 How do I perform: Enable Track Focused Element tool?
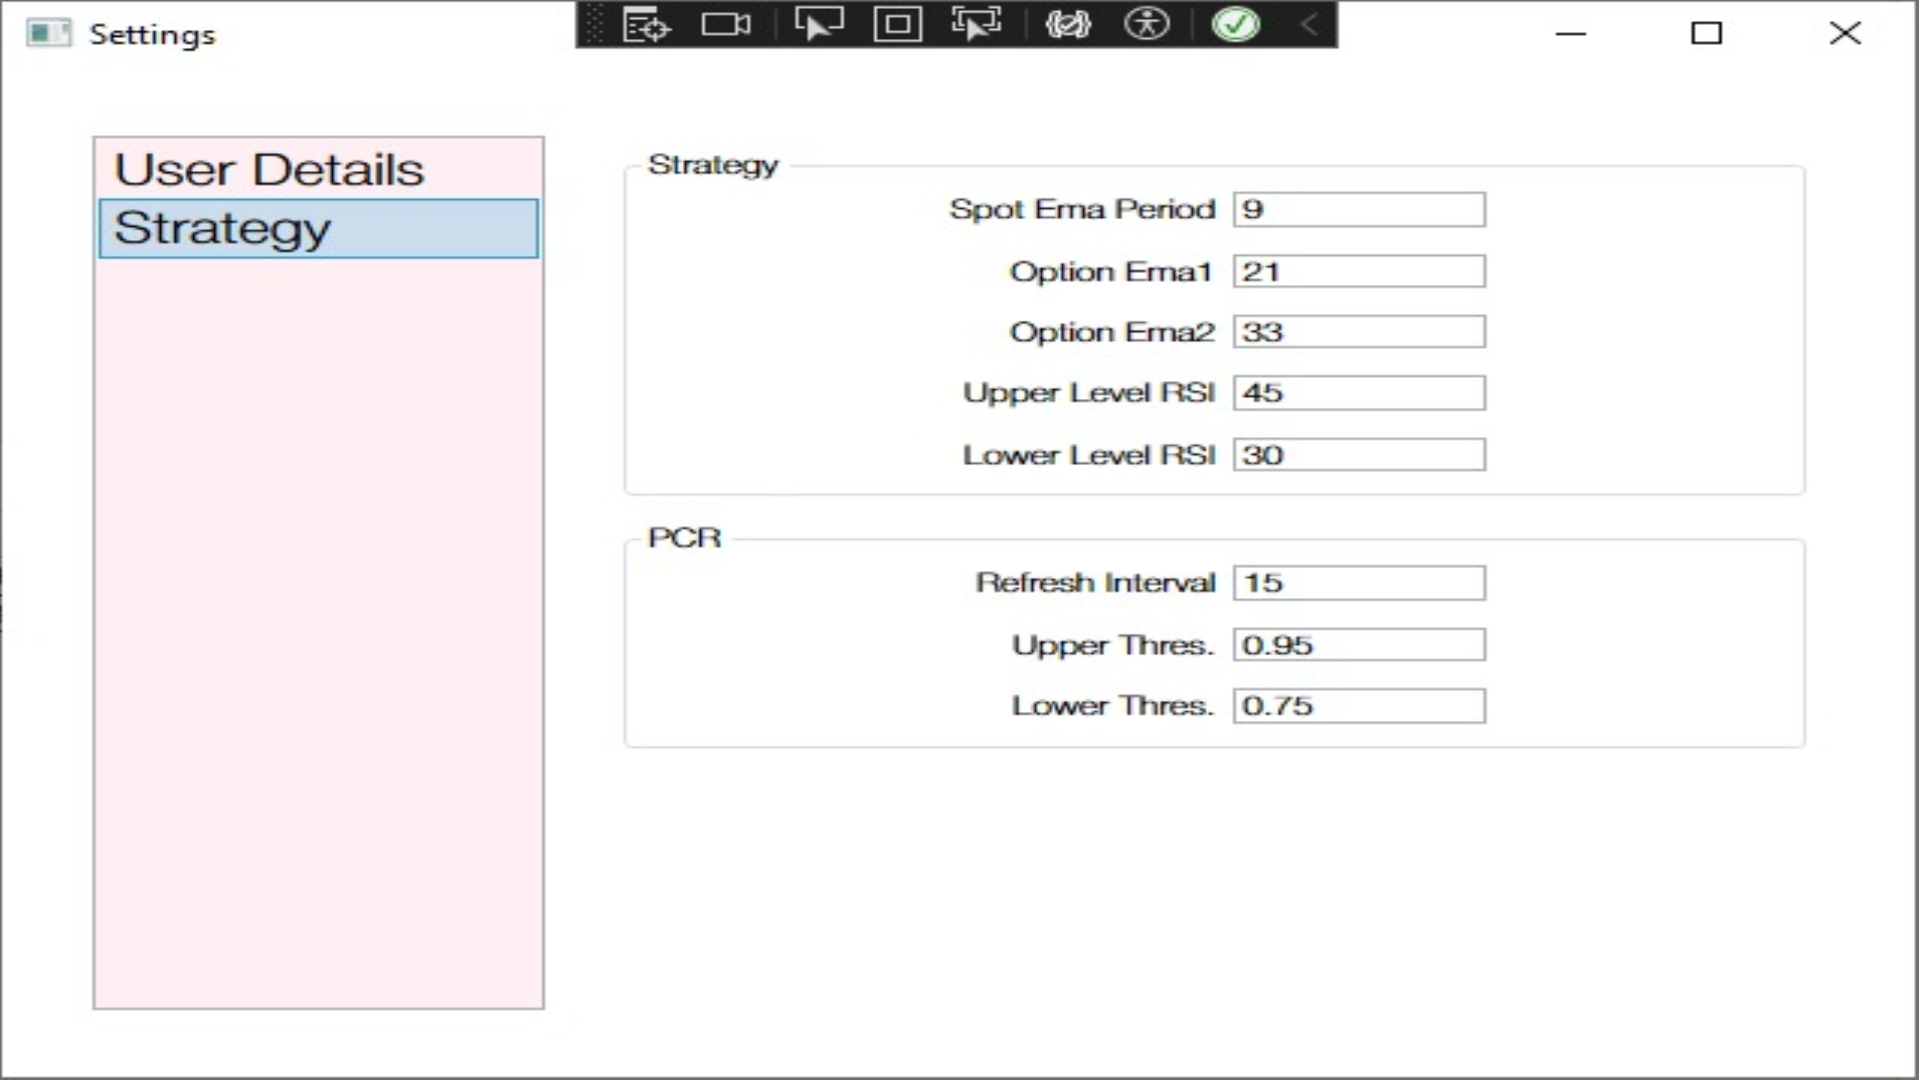pyautogui.click(x=976, y=24)
